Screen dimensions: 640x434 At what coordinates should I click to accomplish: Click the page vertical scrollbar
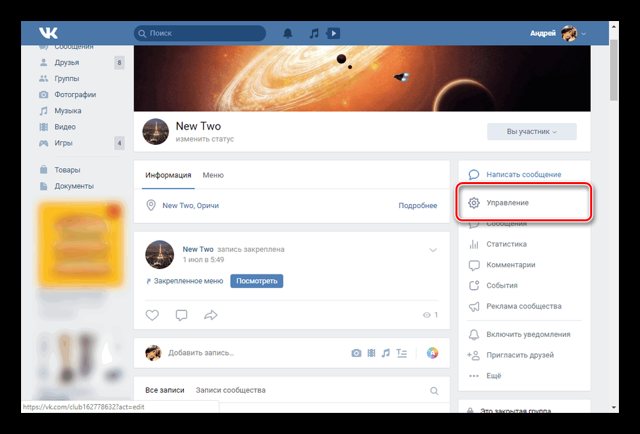614,70
